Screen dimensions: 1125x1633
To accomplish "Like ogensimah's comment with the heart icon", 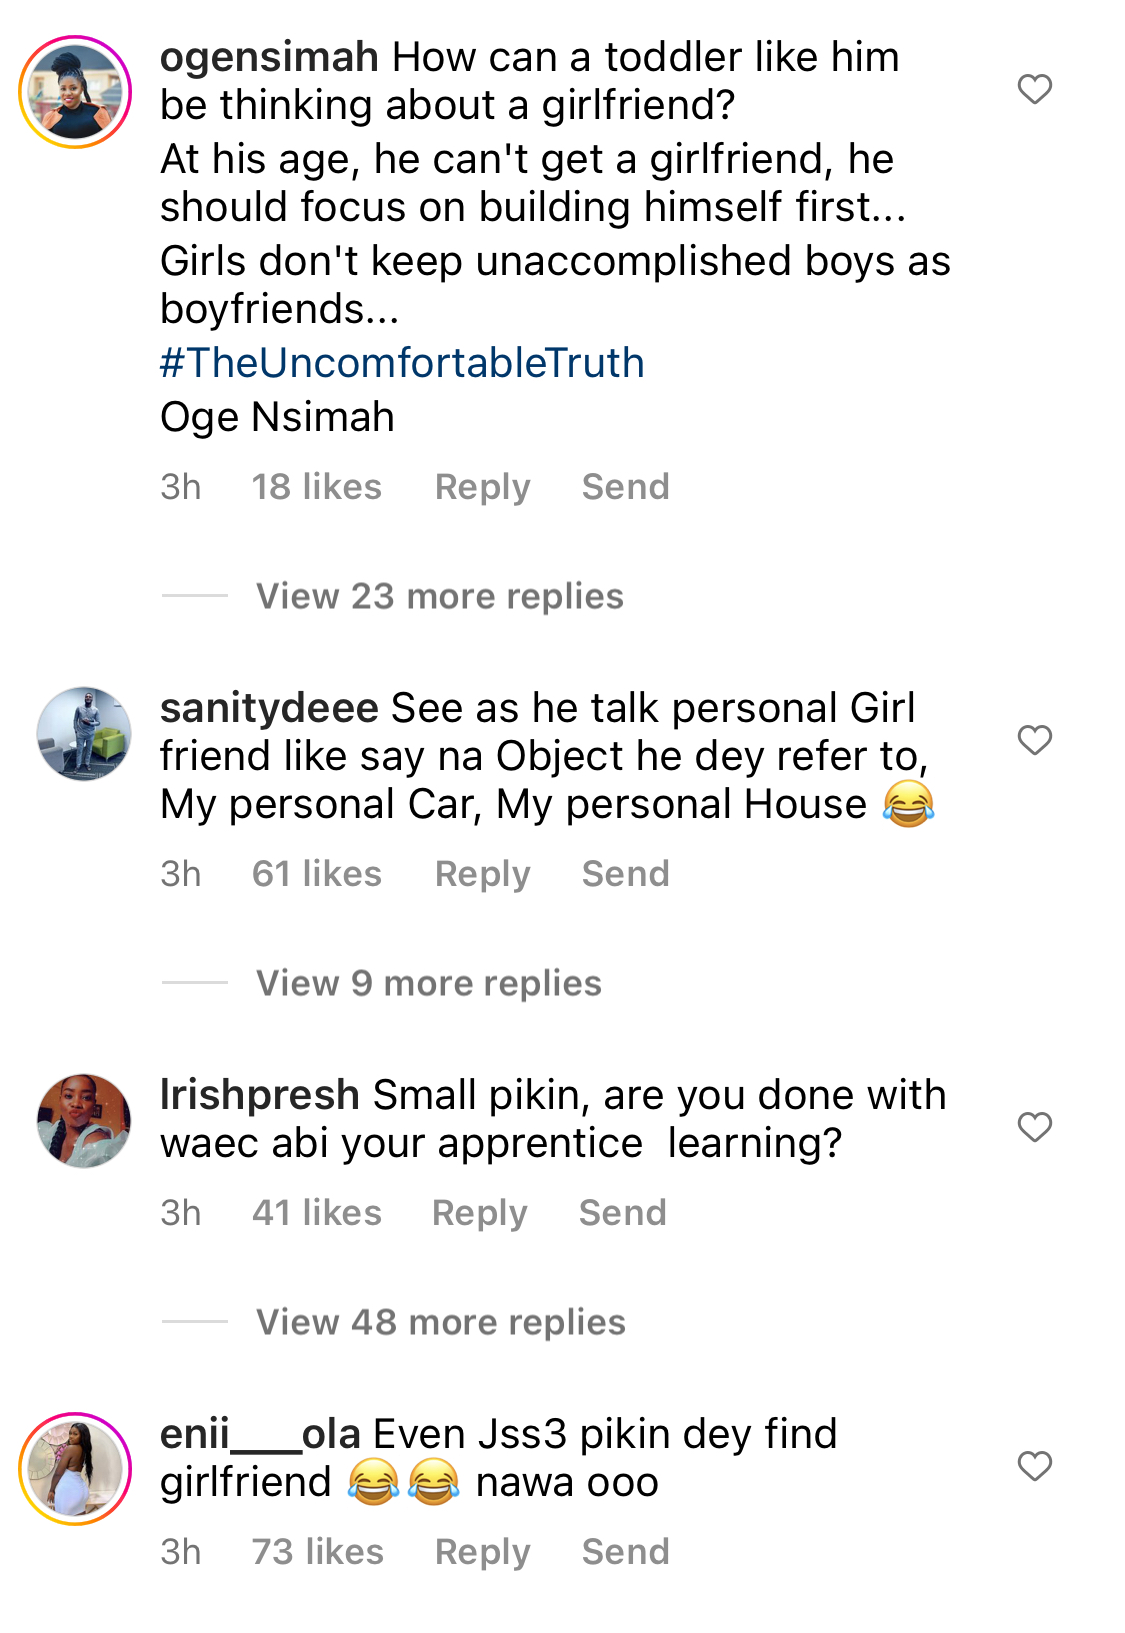I will coord(1035,89).
